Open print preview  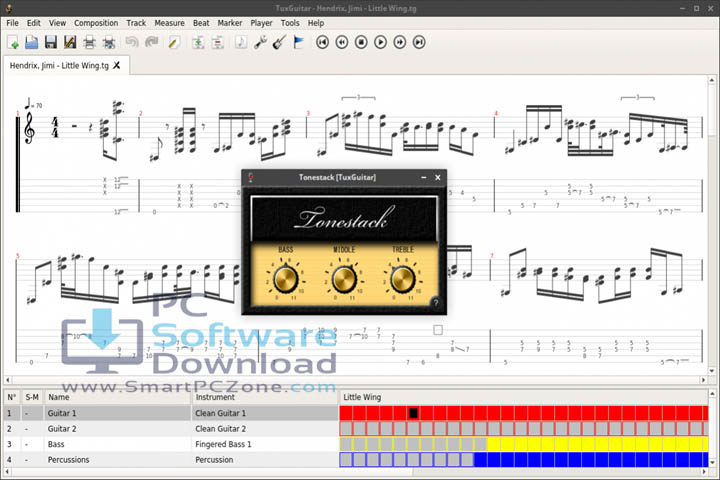tap(109, 42)
